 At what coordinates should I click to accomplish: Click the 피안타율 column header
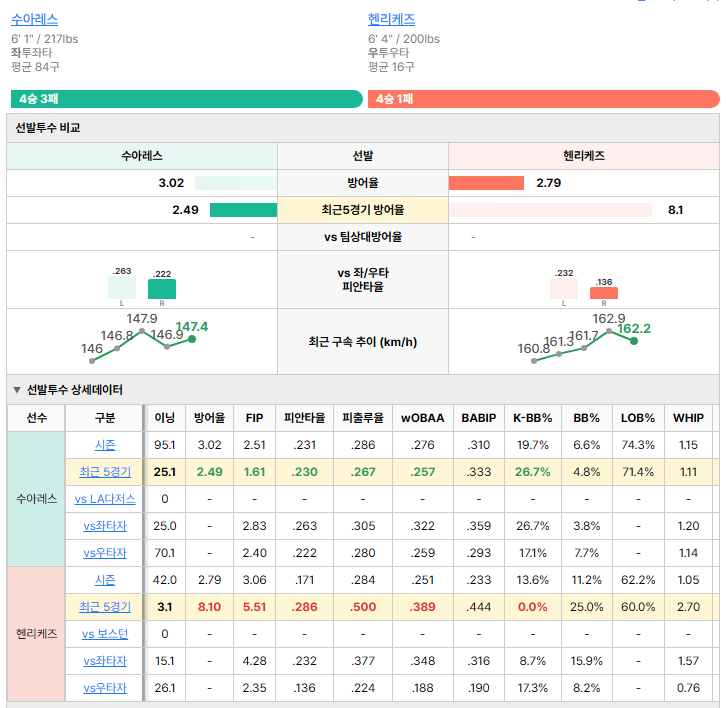(x=304, y=418)
